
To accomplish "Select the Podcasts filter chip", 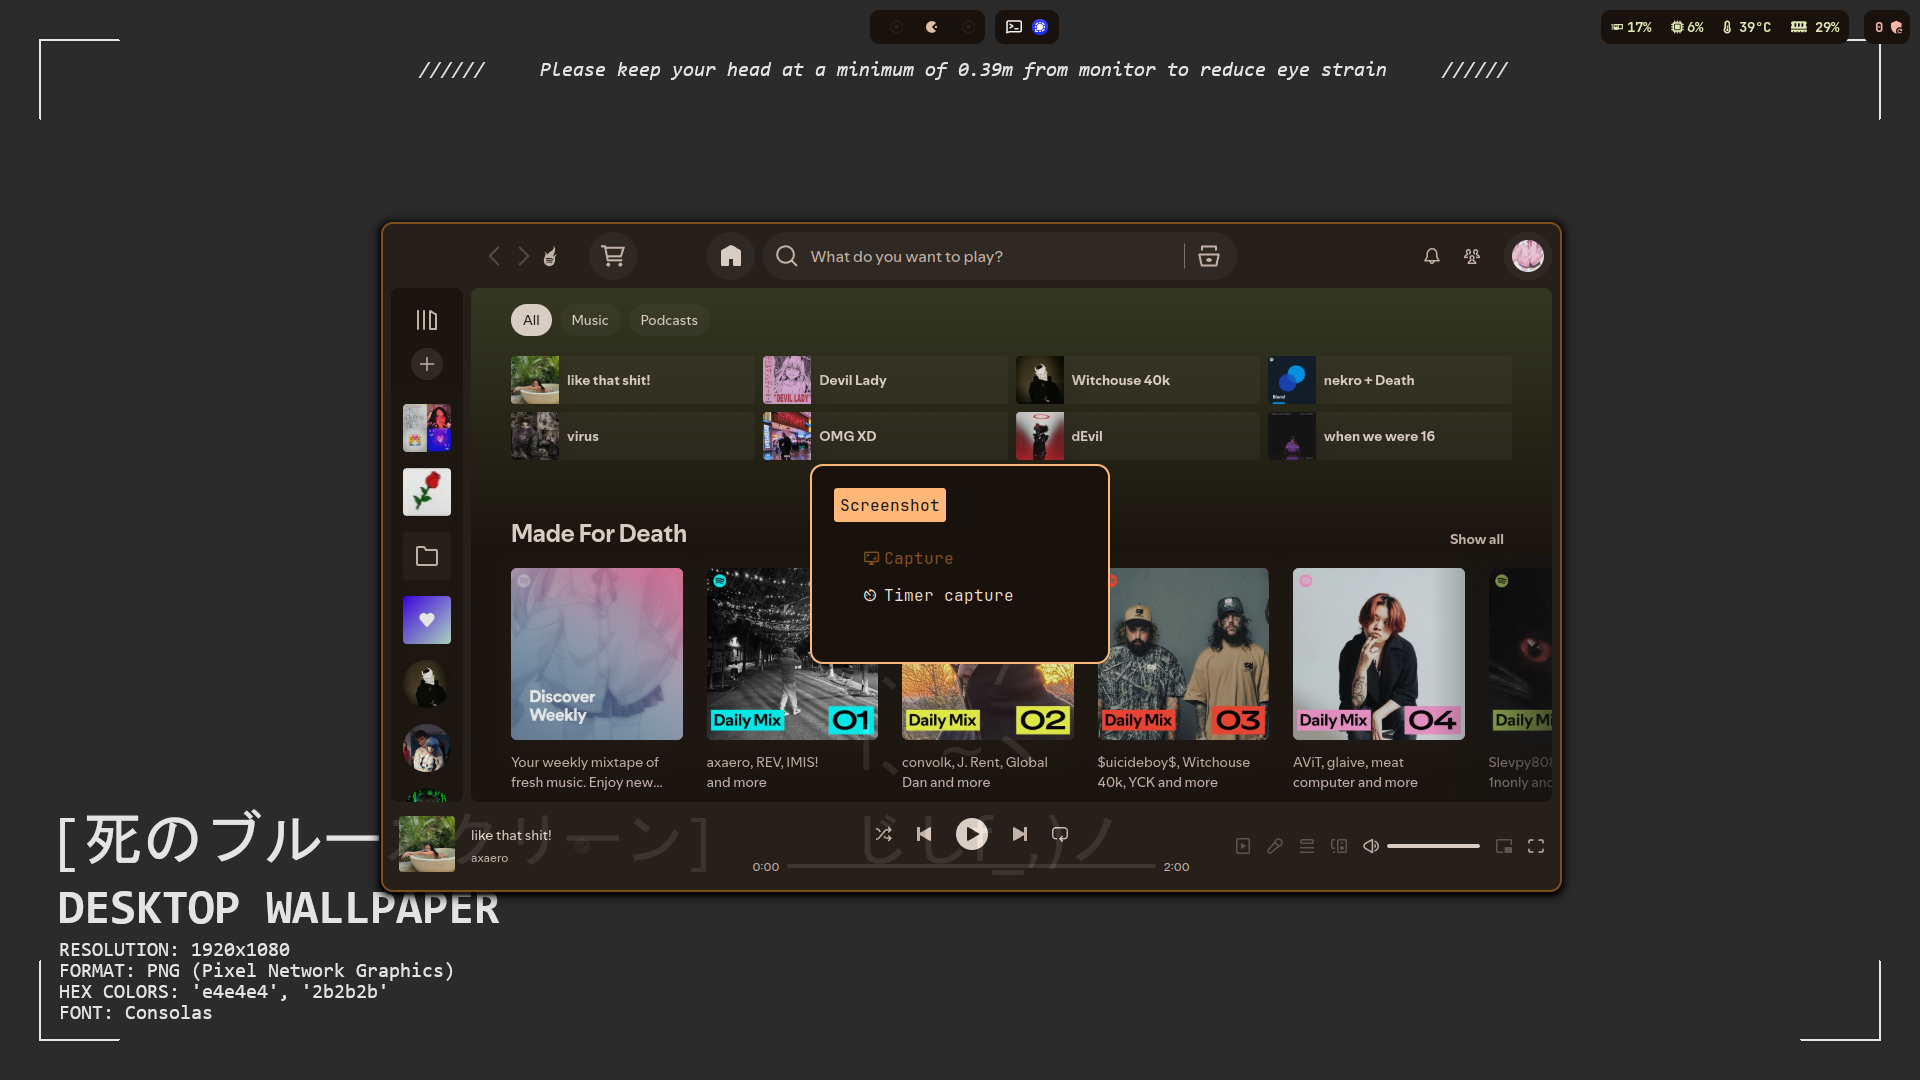I will (x=669, y=320).
